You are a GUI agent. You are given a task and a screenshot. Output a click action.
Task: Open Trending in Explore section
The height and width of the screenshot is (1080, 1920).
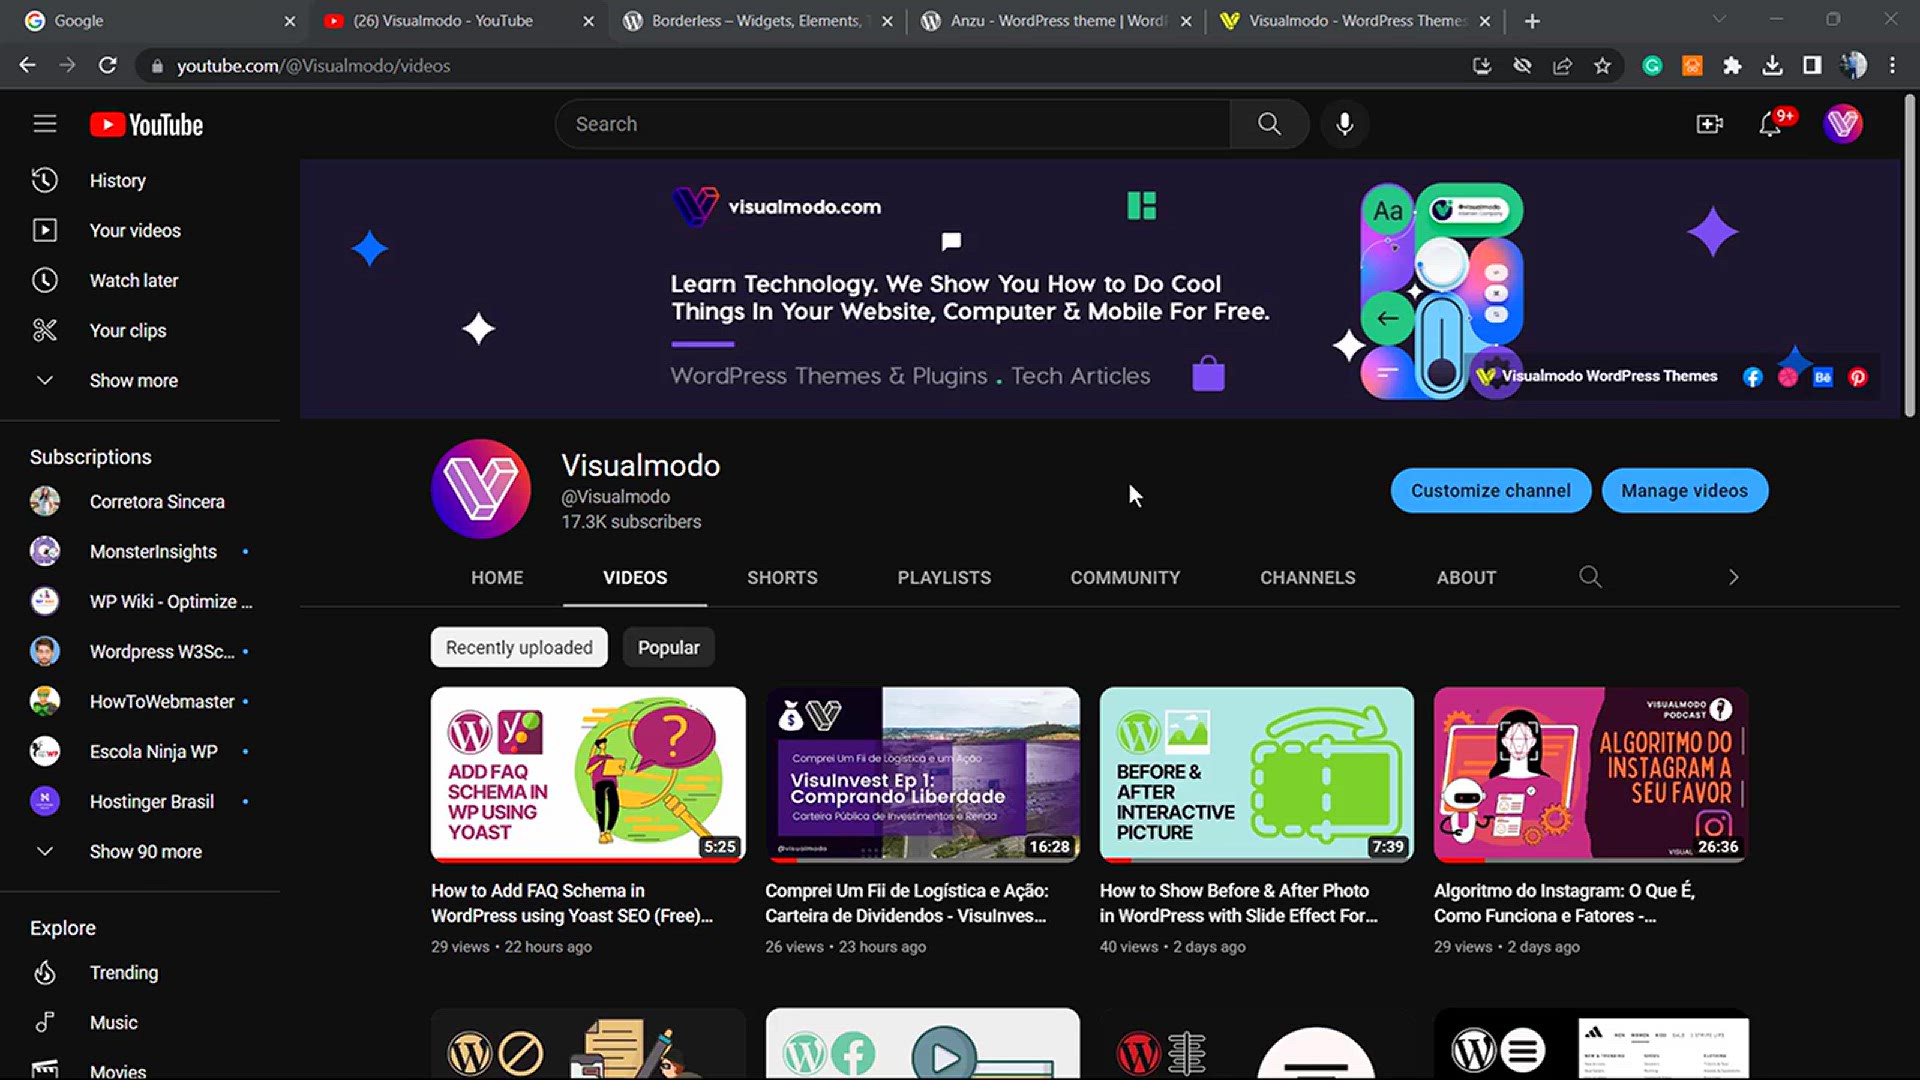(140, 972)
